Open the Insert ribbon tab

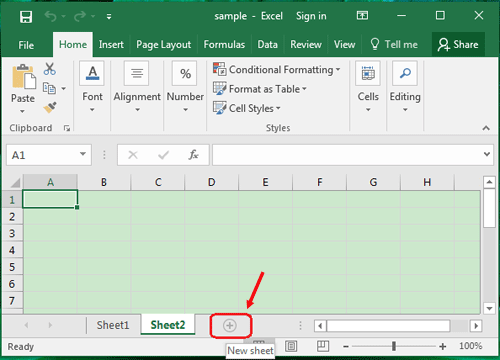111,45
